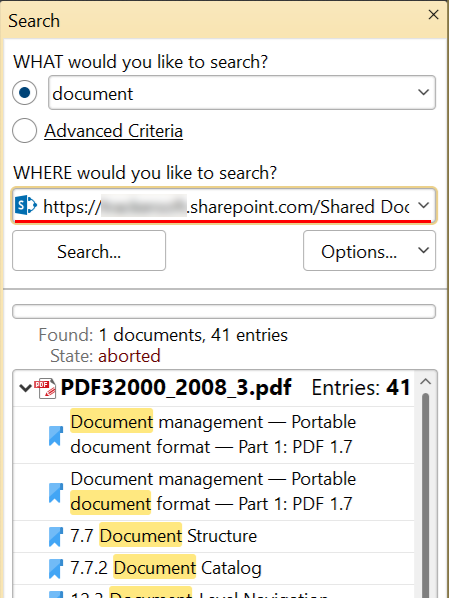
Task: Close the Search panel
Action: (433, 15)
